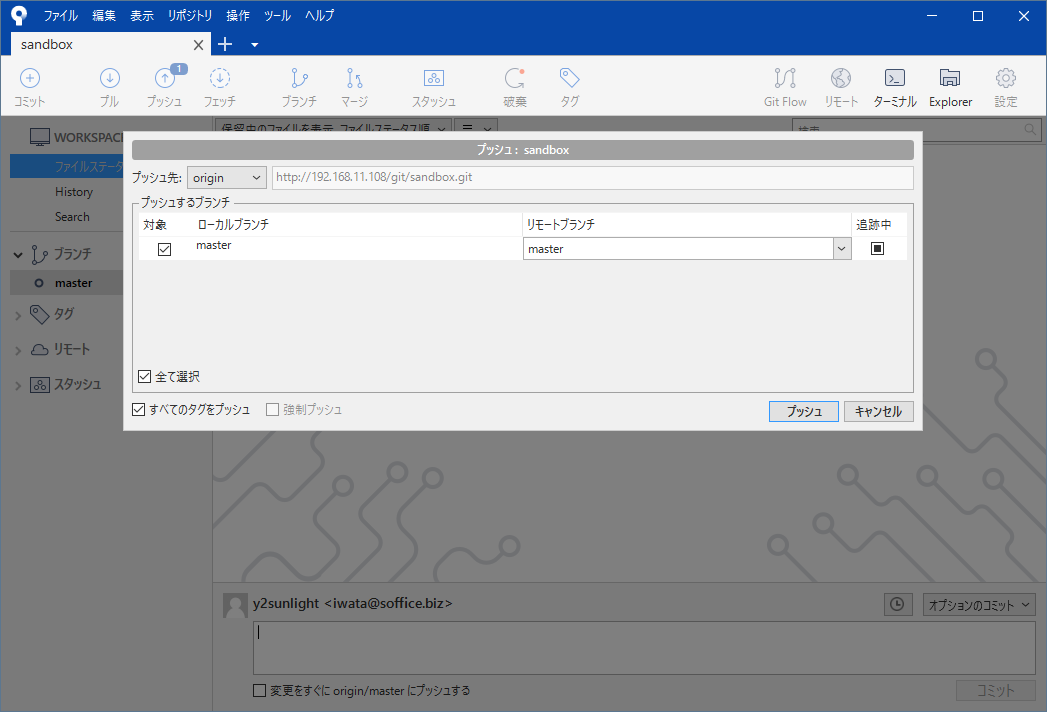Open the リポジトリ menu
The image size is (1047, 712).
(x=190, y=16)
